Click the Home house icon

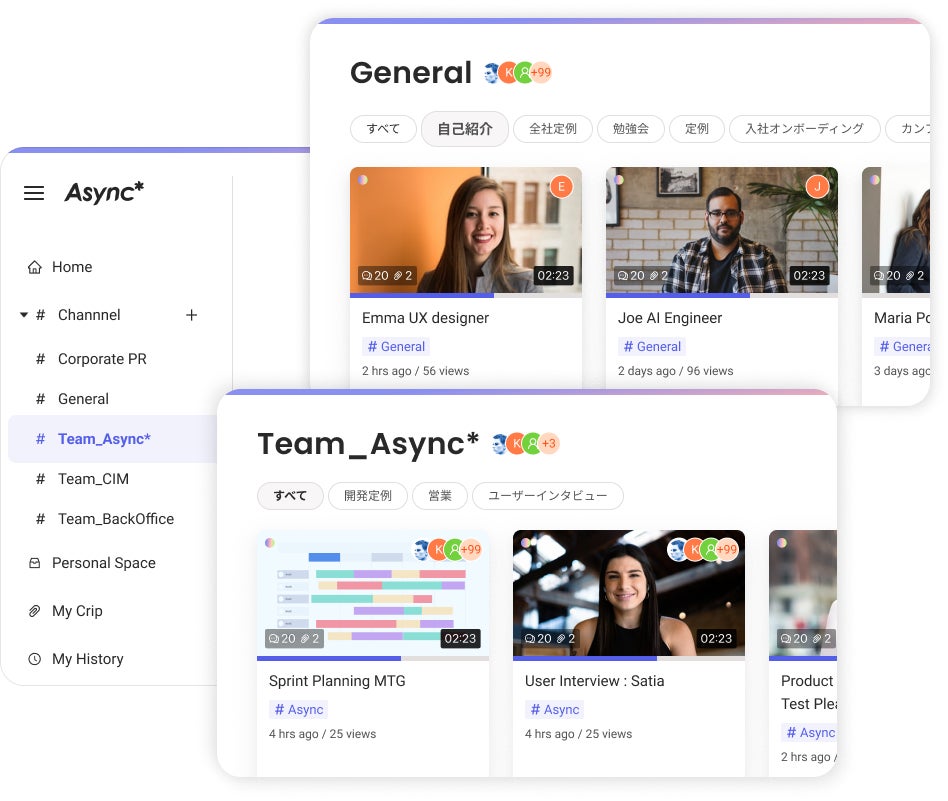(34, 267)
